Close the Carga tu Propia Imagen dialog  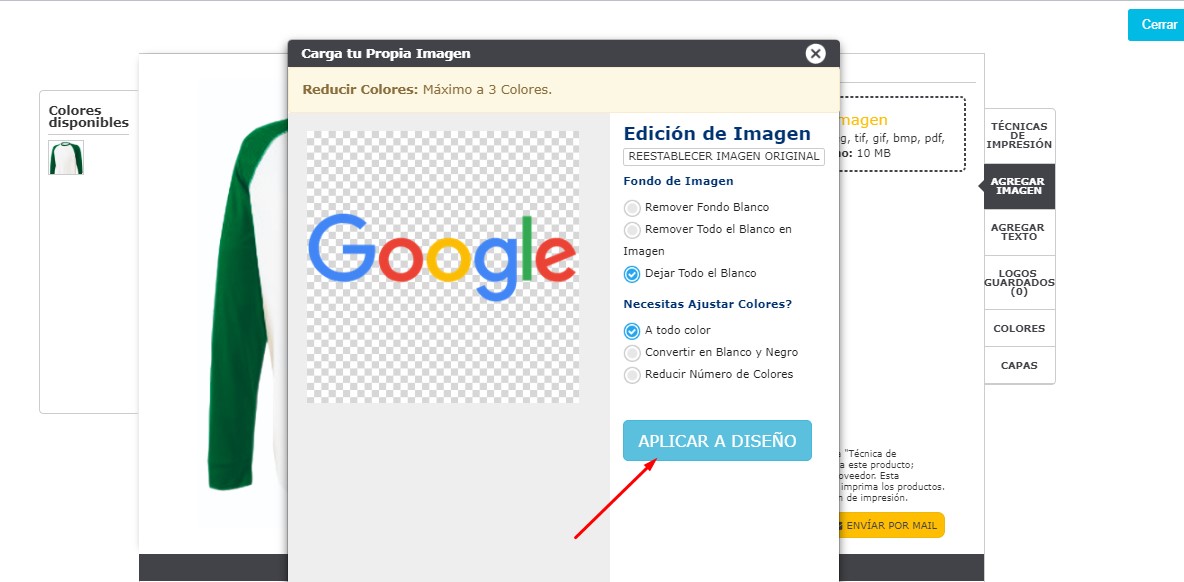[815, 54]
